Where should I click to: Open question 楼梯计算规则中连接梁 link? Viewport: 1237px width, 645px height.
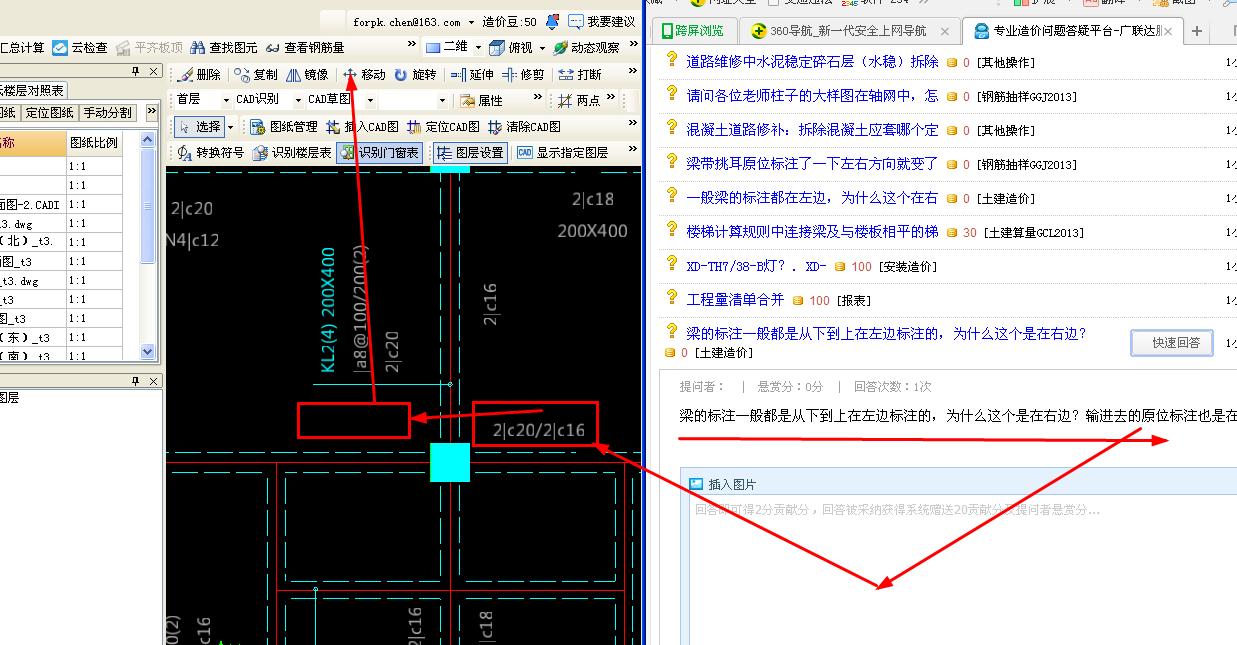812,232
